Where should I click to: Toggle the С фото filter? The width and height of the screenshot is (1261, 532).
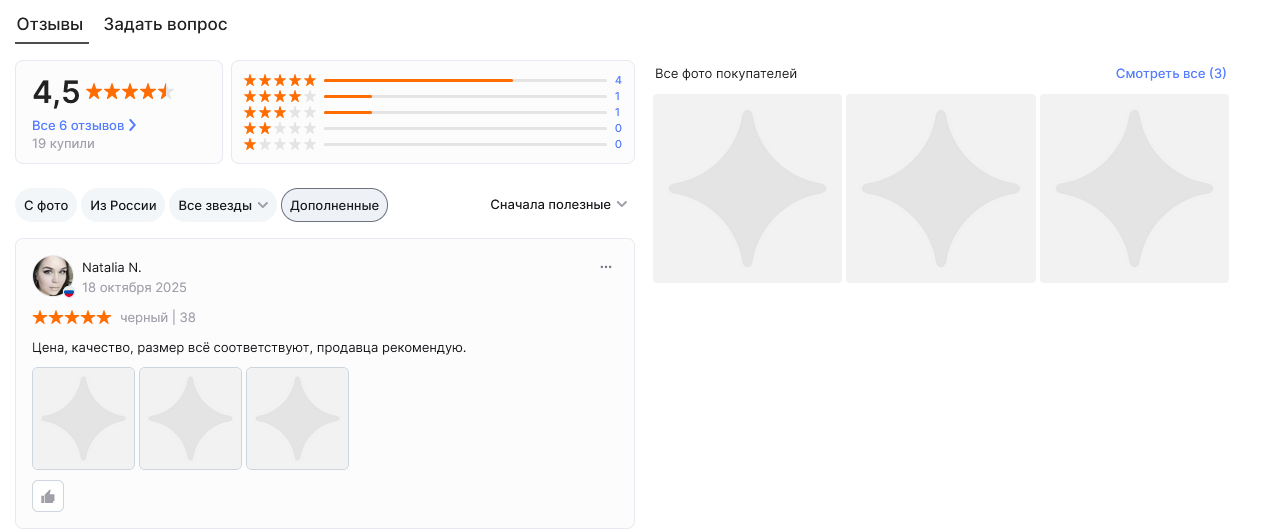point(46,205)
